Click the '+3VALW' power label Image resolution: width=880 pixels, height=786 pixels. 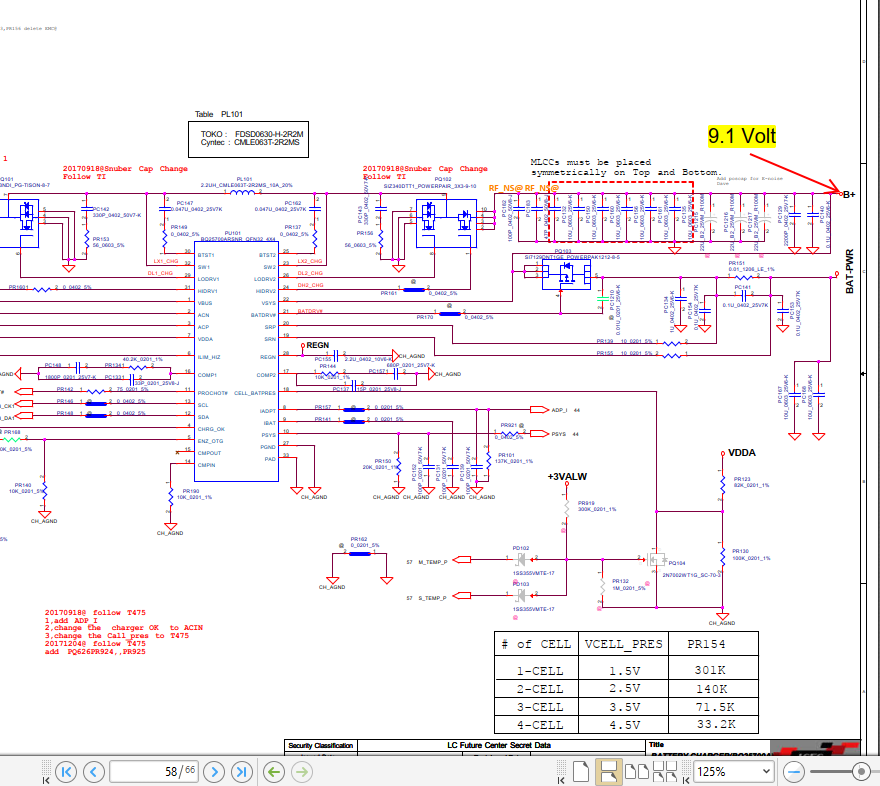567,477
